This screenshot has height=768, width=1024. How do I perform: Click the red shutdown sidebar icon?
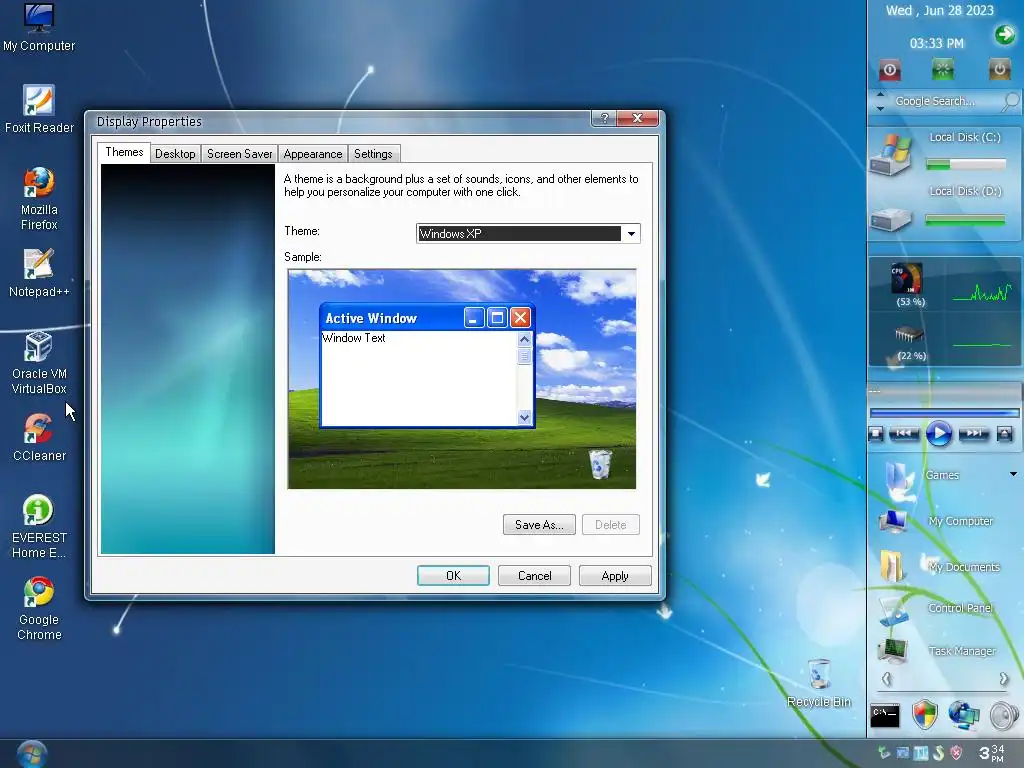tap(889, 69)
